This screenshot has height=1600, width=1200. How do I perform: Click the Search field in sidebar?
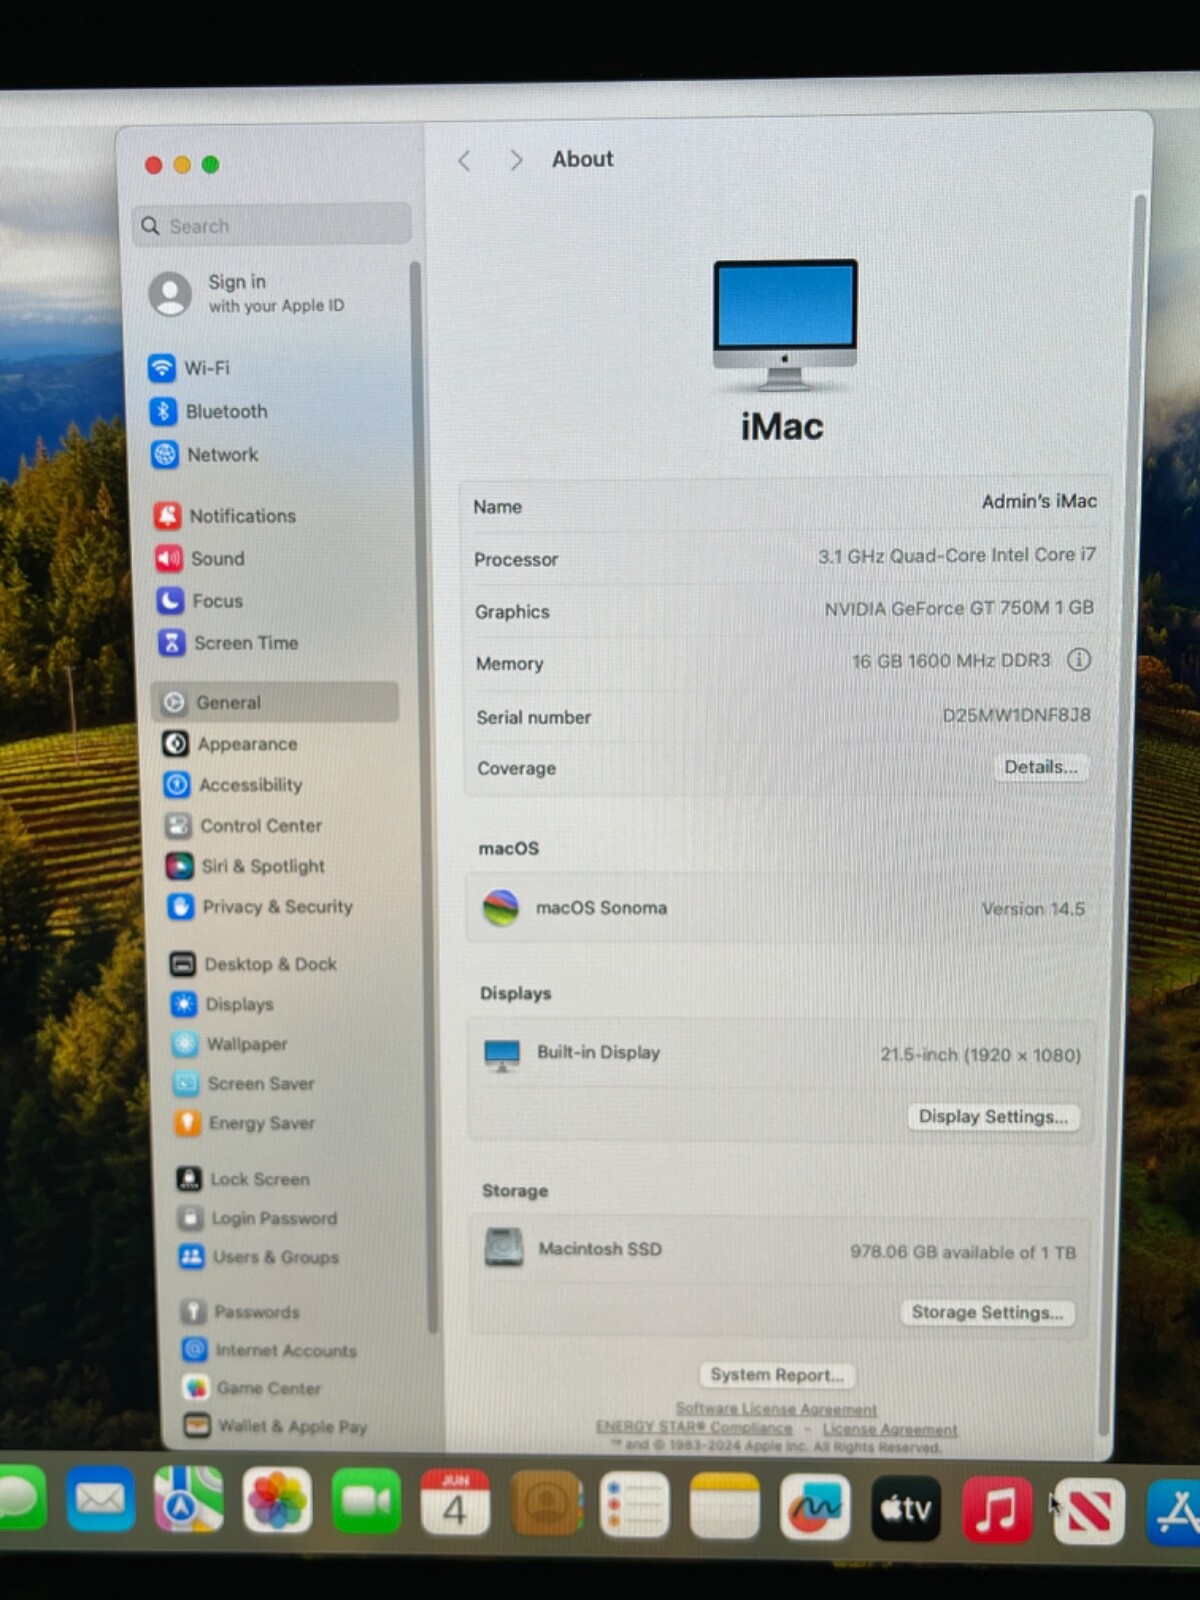pos(272,225)
